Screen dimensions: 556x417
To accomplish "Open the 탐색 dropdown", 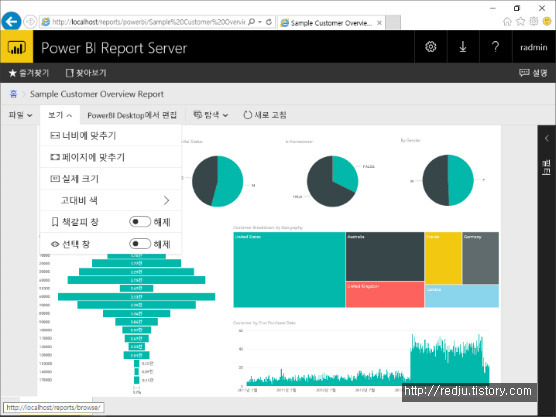I will point(211,115).
